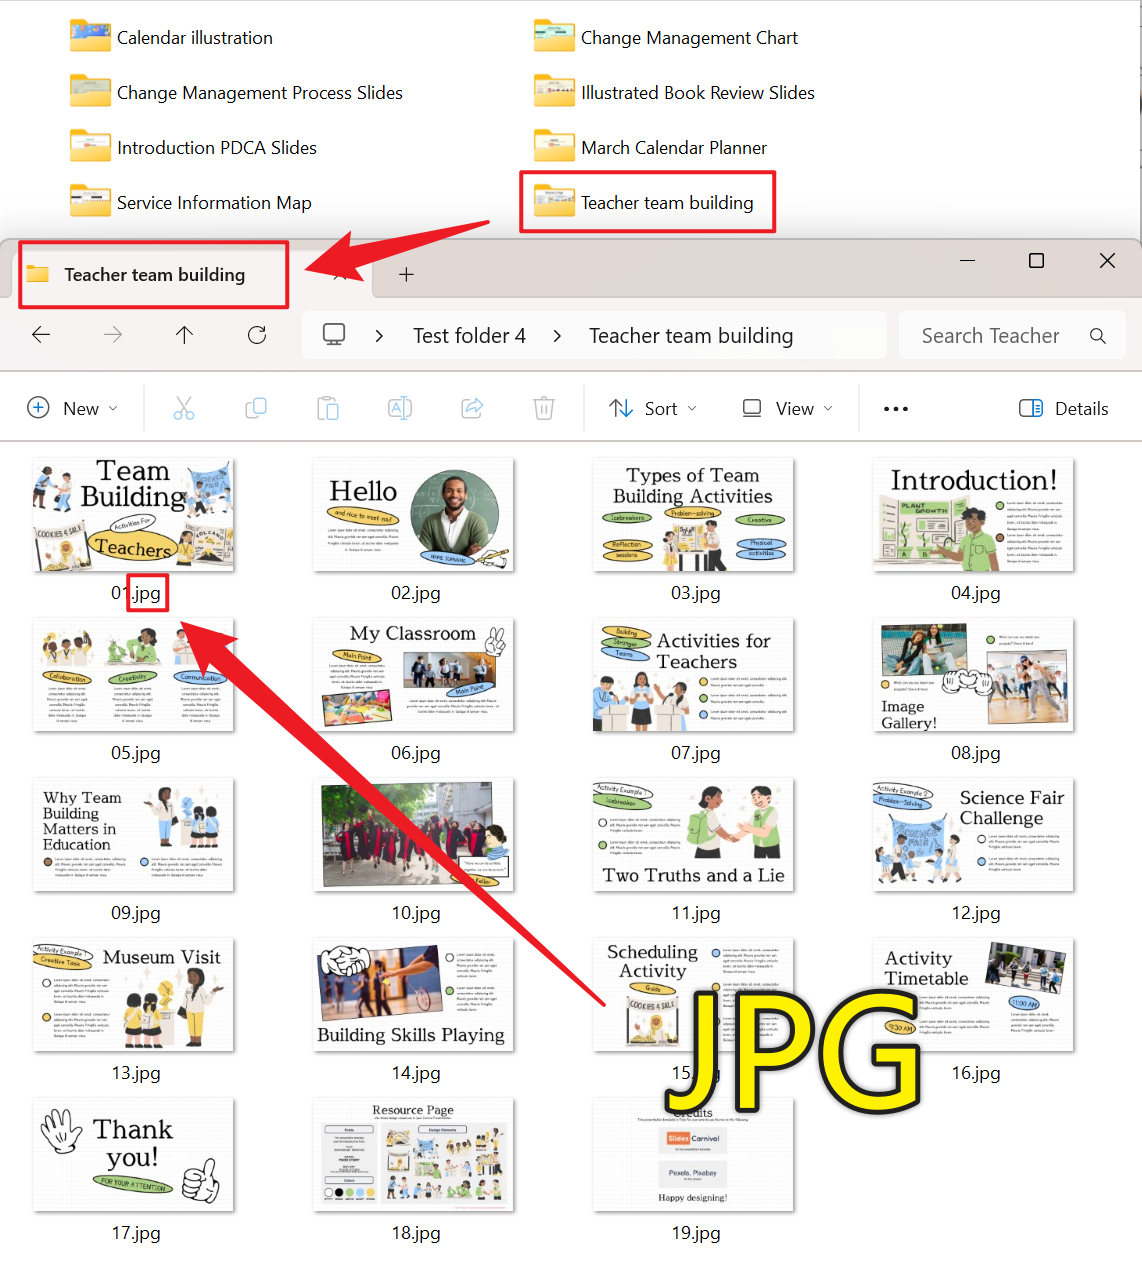
Task: Select 09.jpg Why Team Building thumbnail
Action: pos(133,835)
